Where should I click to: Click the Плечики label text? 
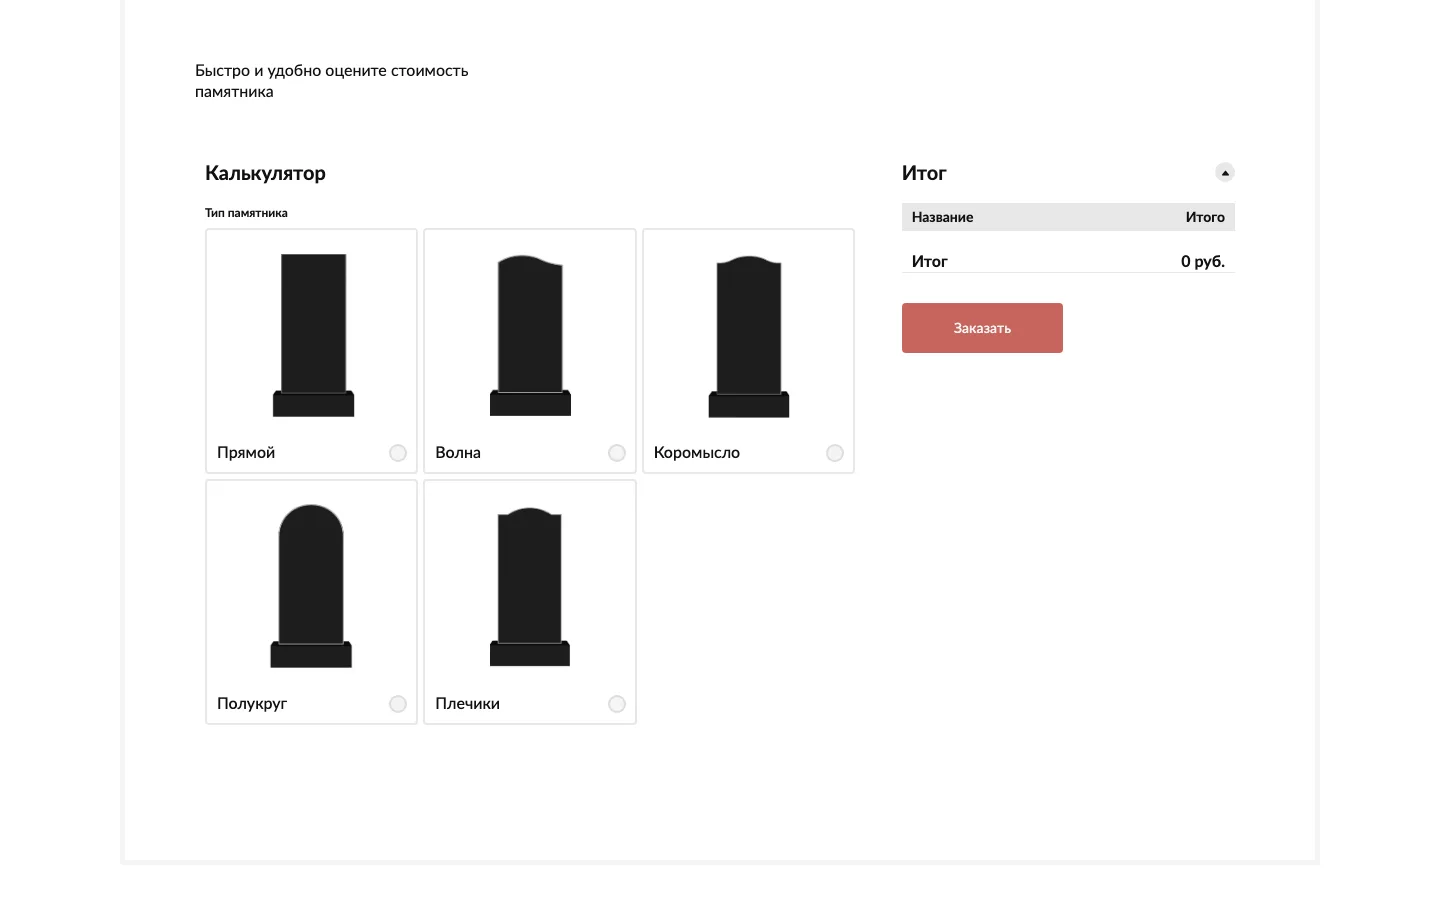(468, 704)
